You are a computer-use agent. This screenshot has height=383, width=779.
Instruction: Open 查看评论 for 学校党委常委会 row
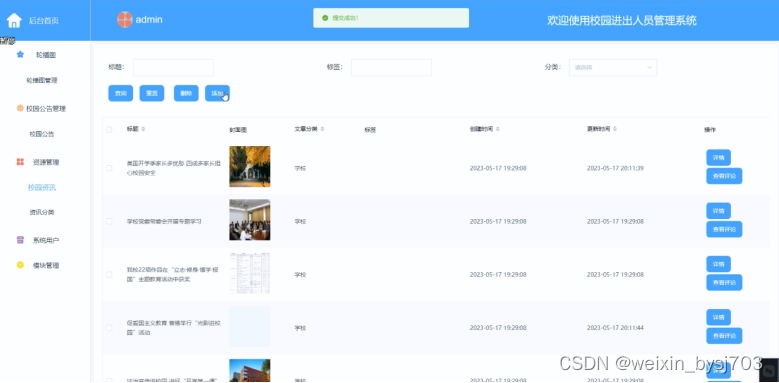point(724,229)
